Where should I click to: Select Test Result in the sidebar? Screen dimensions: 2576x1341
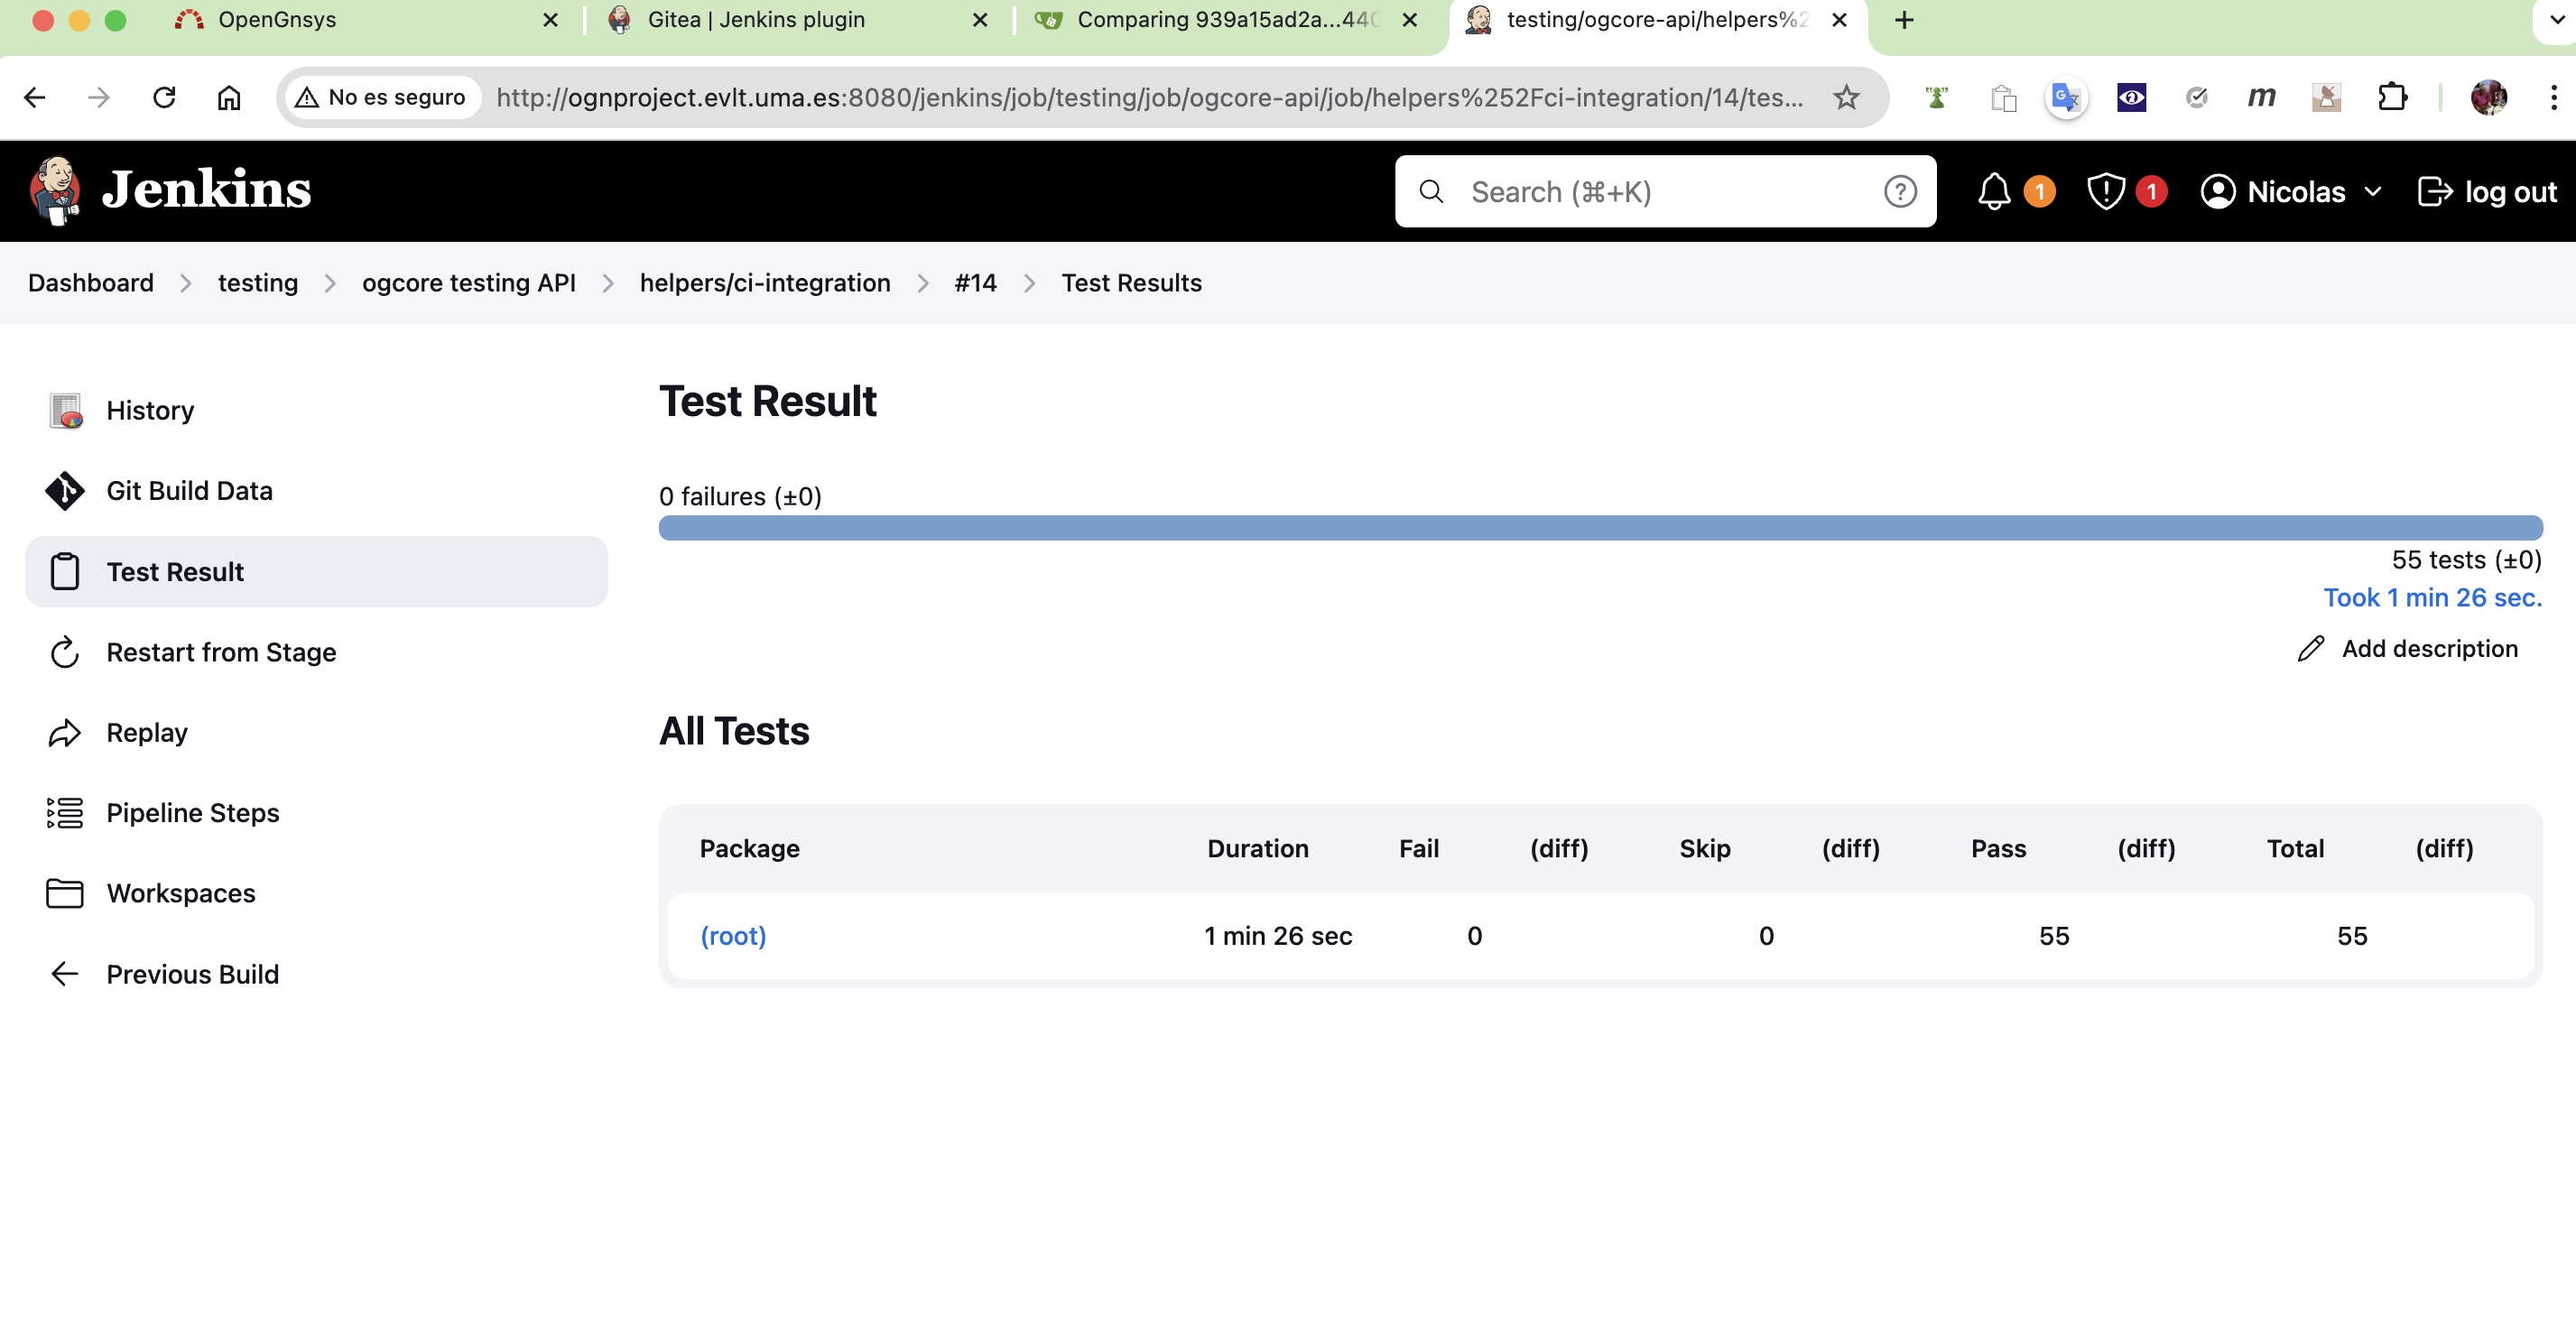coord(316,572)
